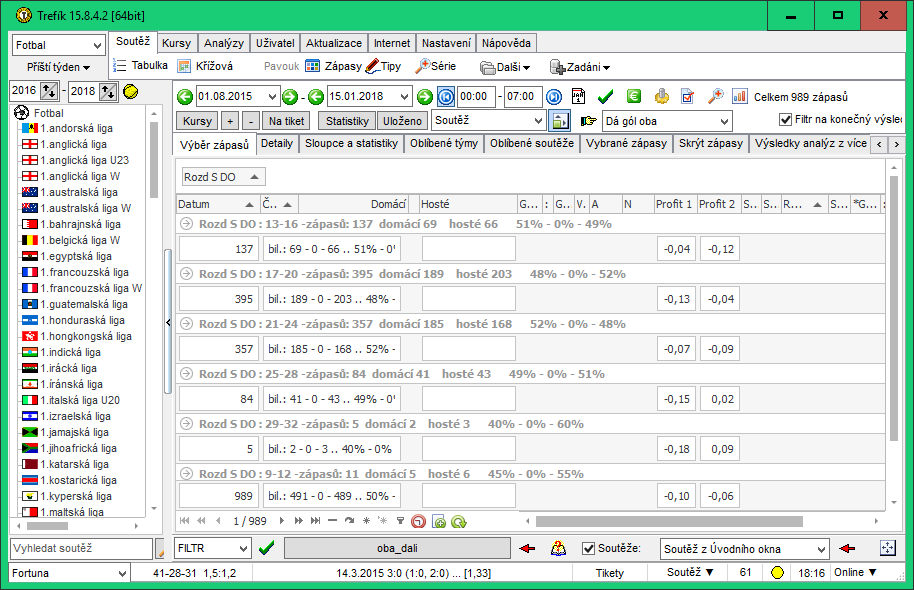Move the end date 15.01.2018 forward

pos(425,97)
